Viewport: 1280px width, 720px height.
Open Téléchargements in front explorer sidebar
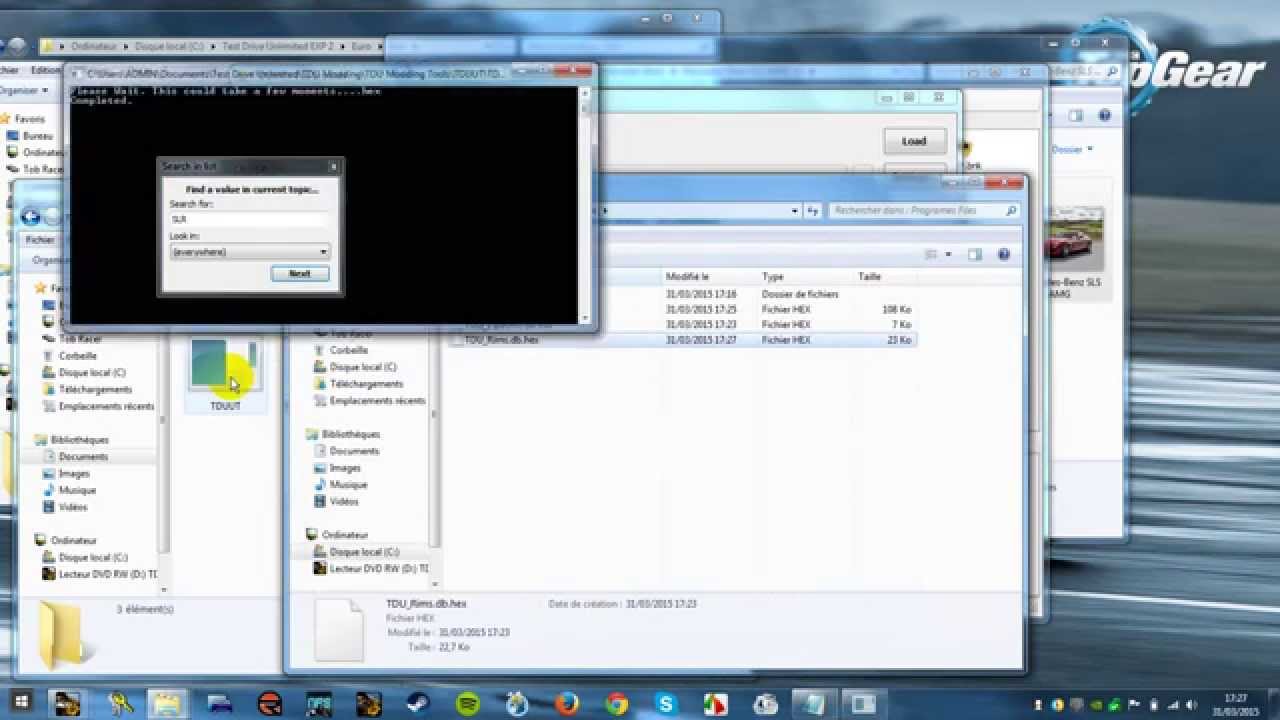[x=366, y=384]
